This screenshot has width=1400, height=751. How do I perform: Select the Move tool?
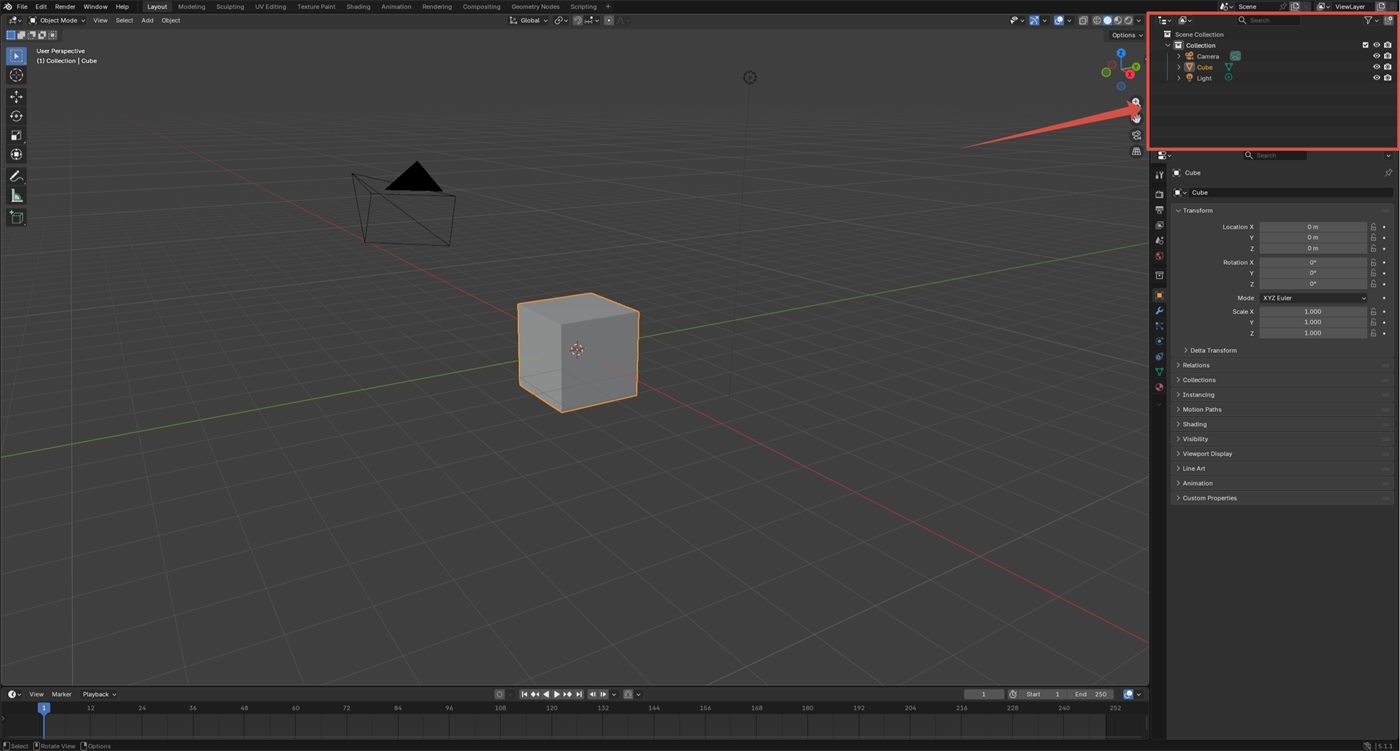coord(16,97)
